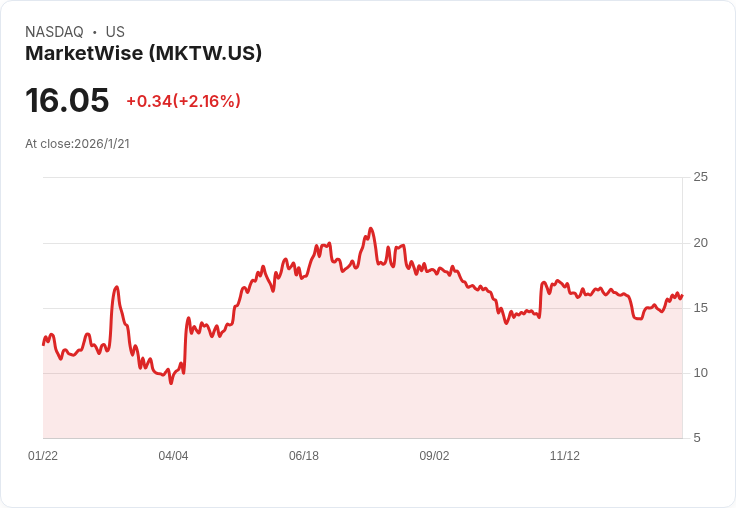
Task: Click the rightmost end of the price line
Action: [682, 296]
